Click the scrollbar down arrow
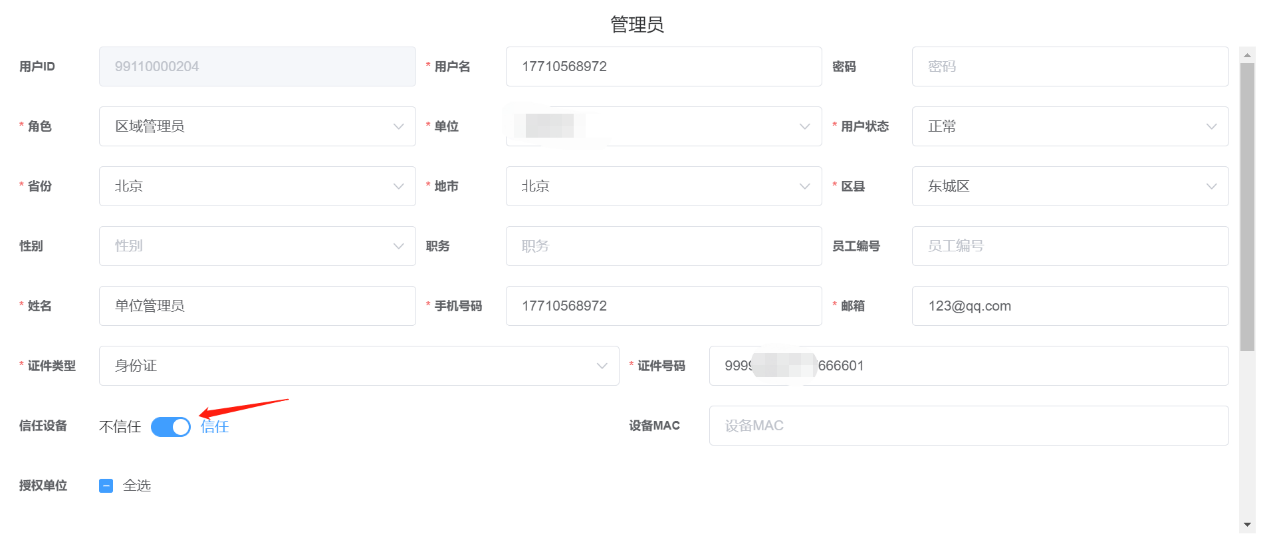Image resolution: width=1267 pixels, height=534 pixels. pyautogui.click(x=1246, y=524)
